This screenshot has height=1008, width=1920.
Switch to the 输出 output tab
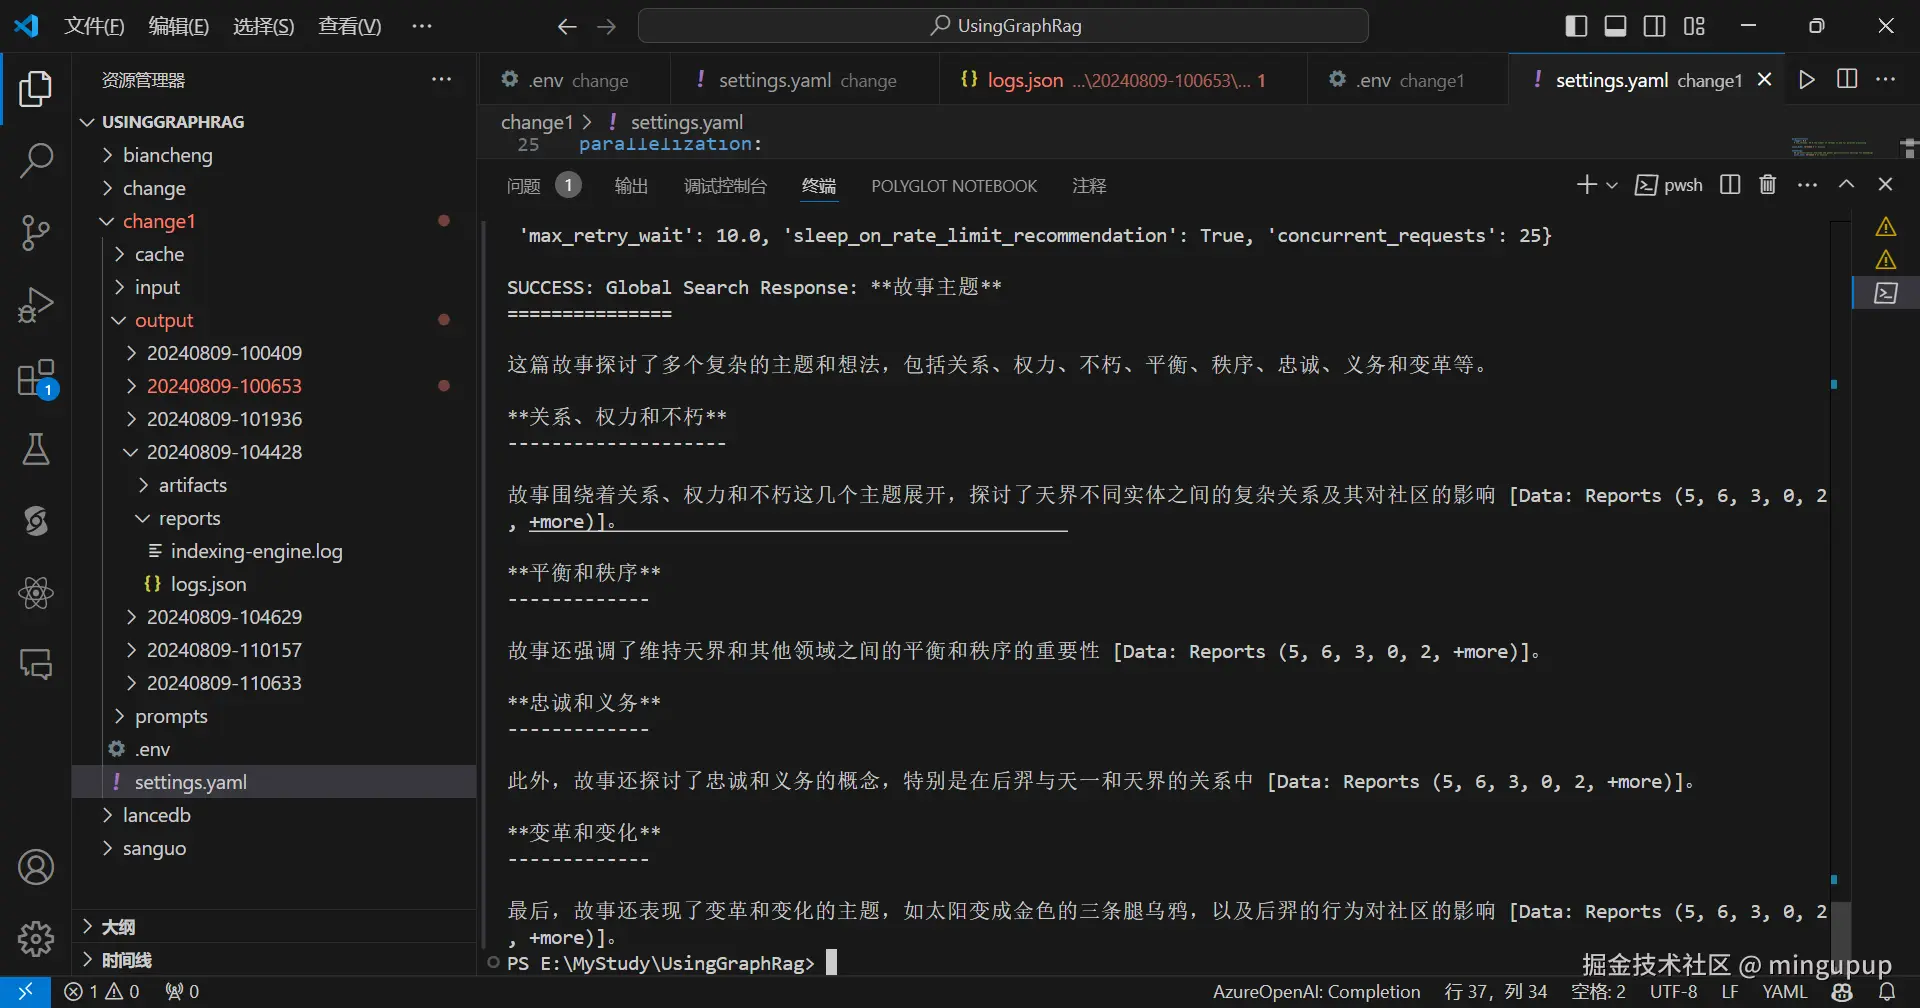pos(632,186)
